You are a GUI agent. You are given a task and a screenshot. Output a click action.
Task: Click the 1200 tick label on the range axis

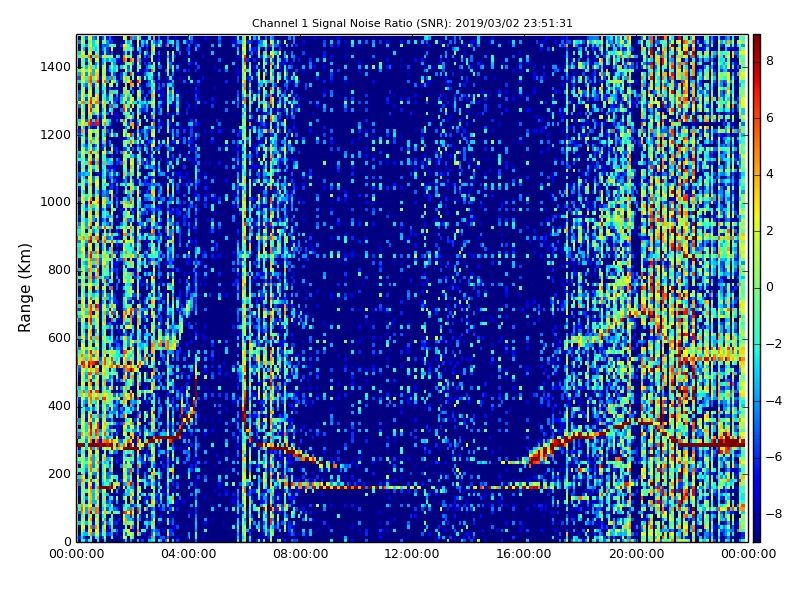click(56, 135)
